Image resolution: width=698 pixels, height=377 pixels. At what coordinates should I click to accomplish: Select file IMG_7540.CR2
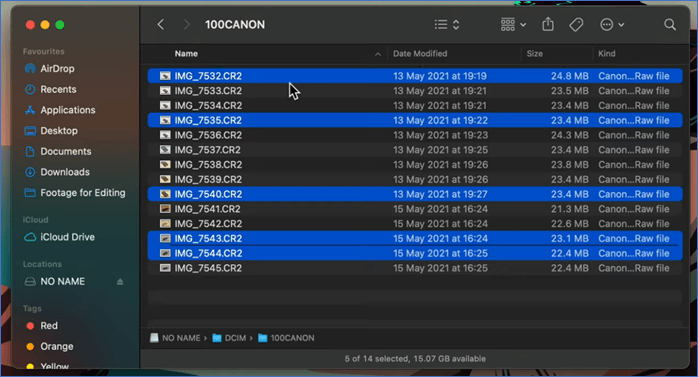coord(415,194)
